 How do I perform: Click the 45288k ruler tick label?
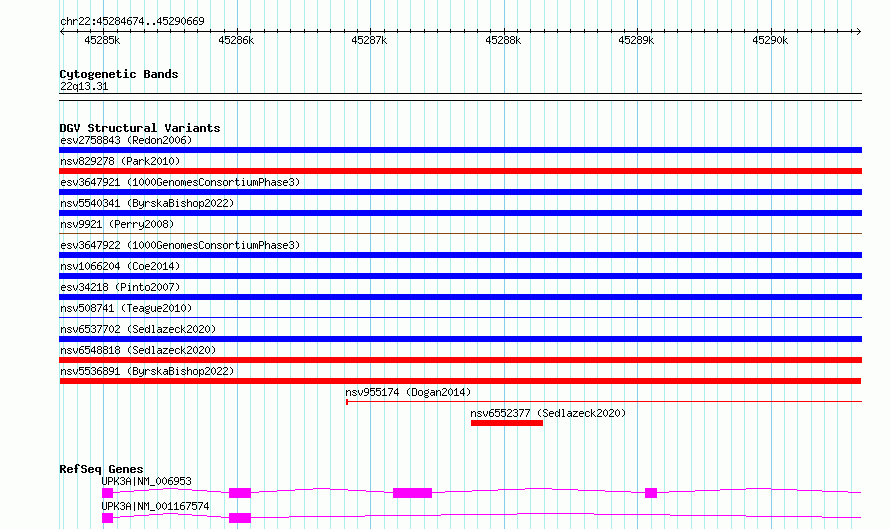point(503,40)
